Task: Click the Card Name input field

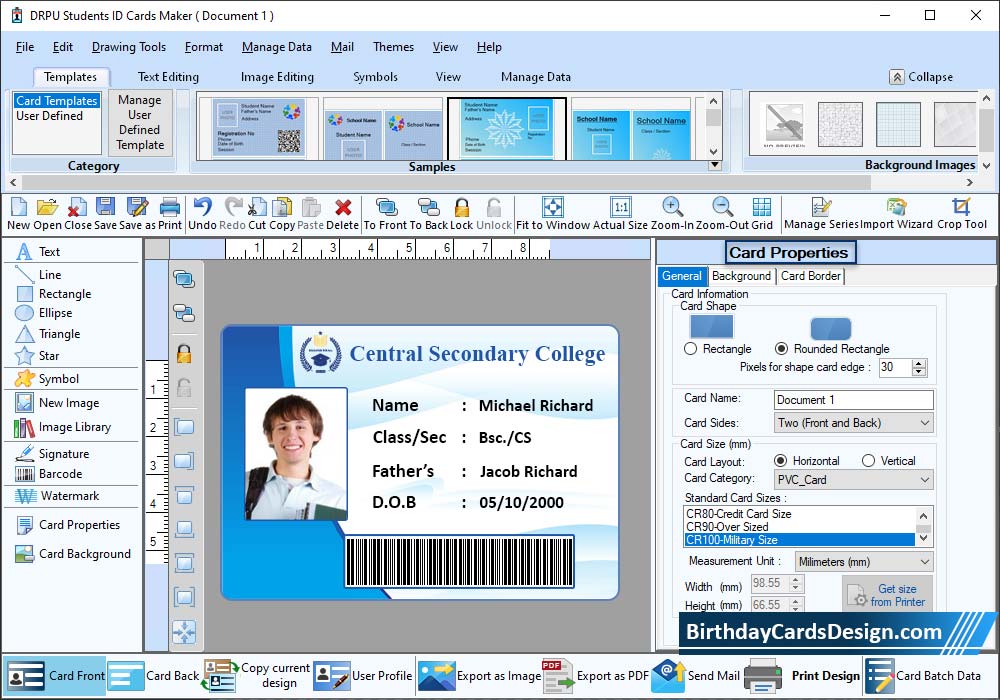Action: pos(853,400)
